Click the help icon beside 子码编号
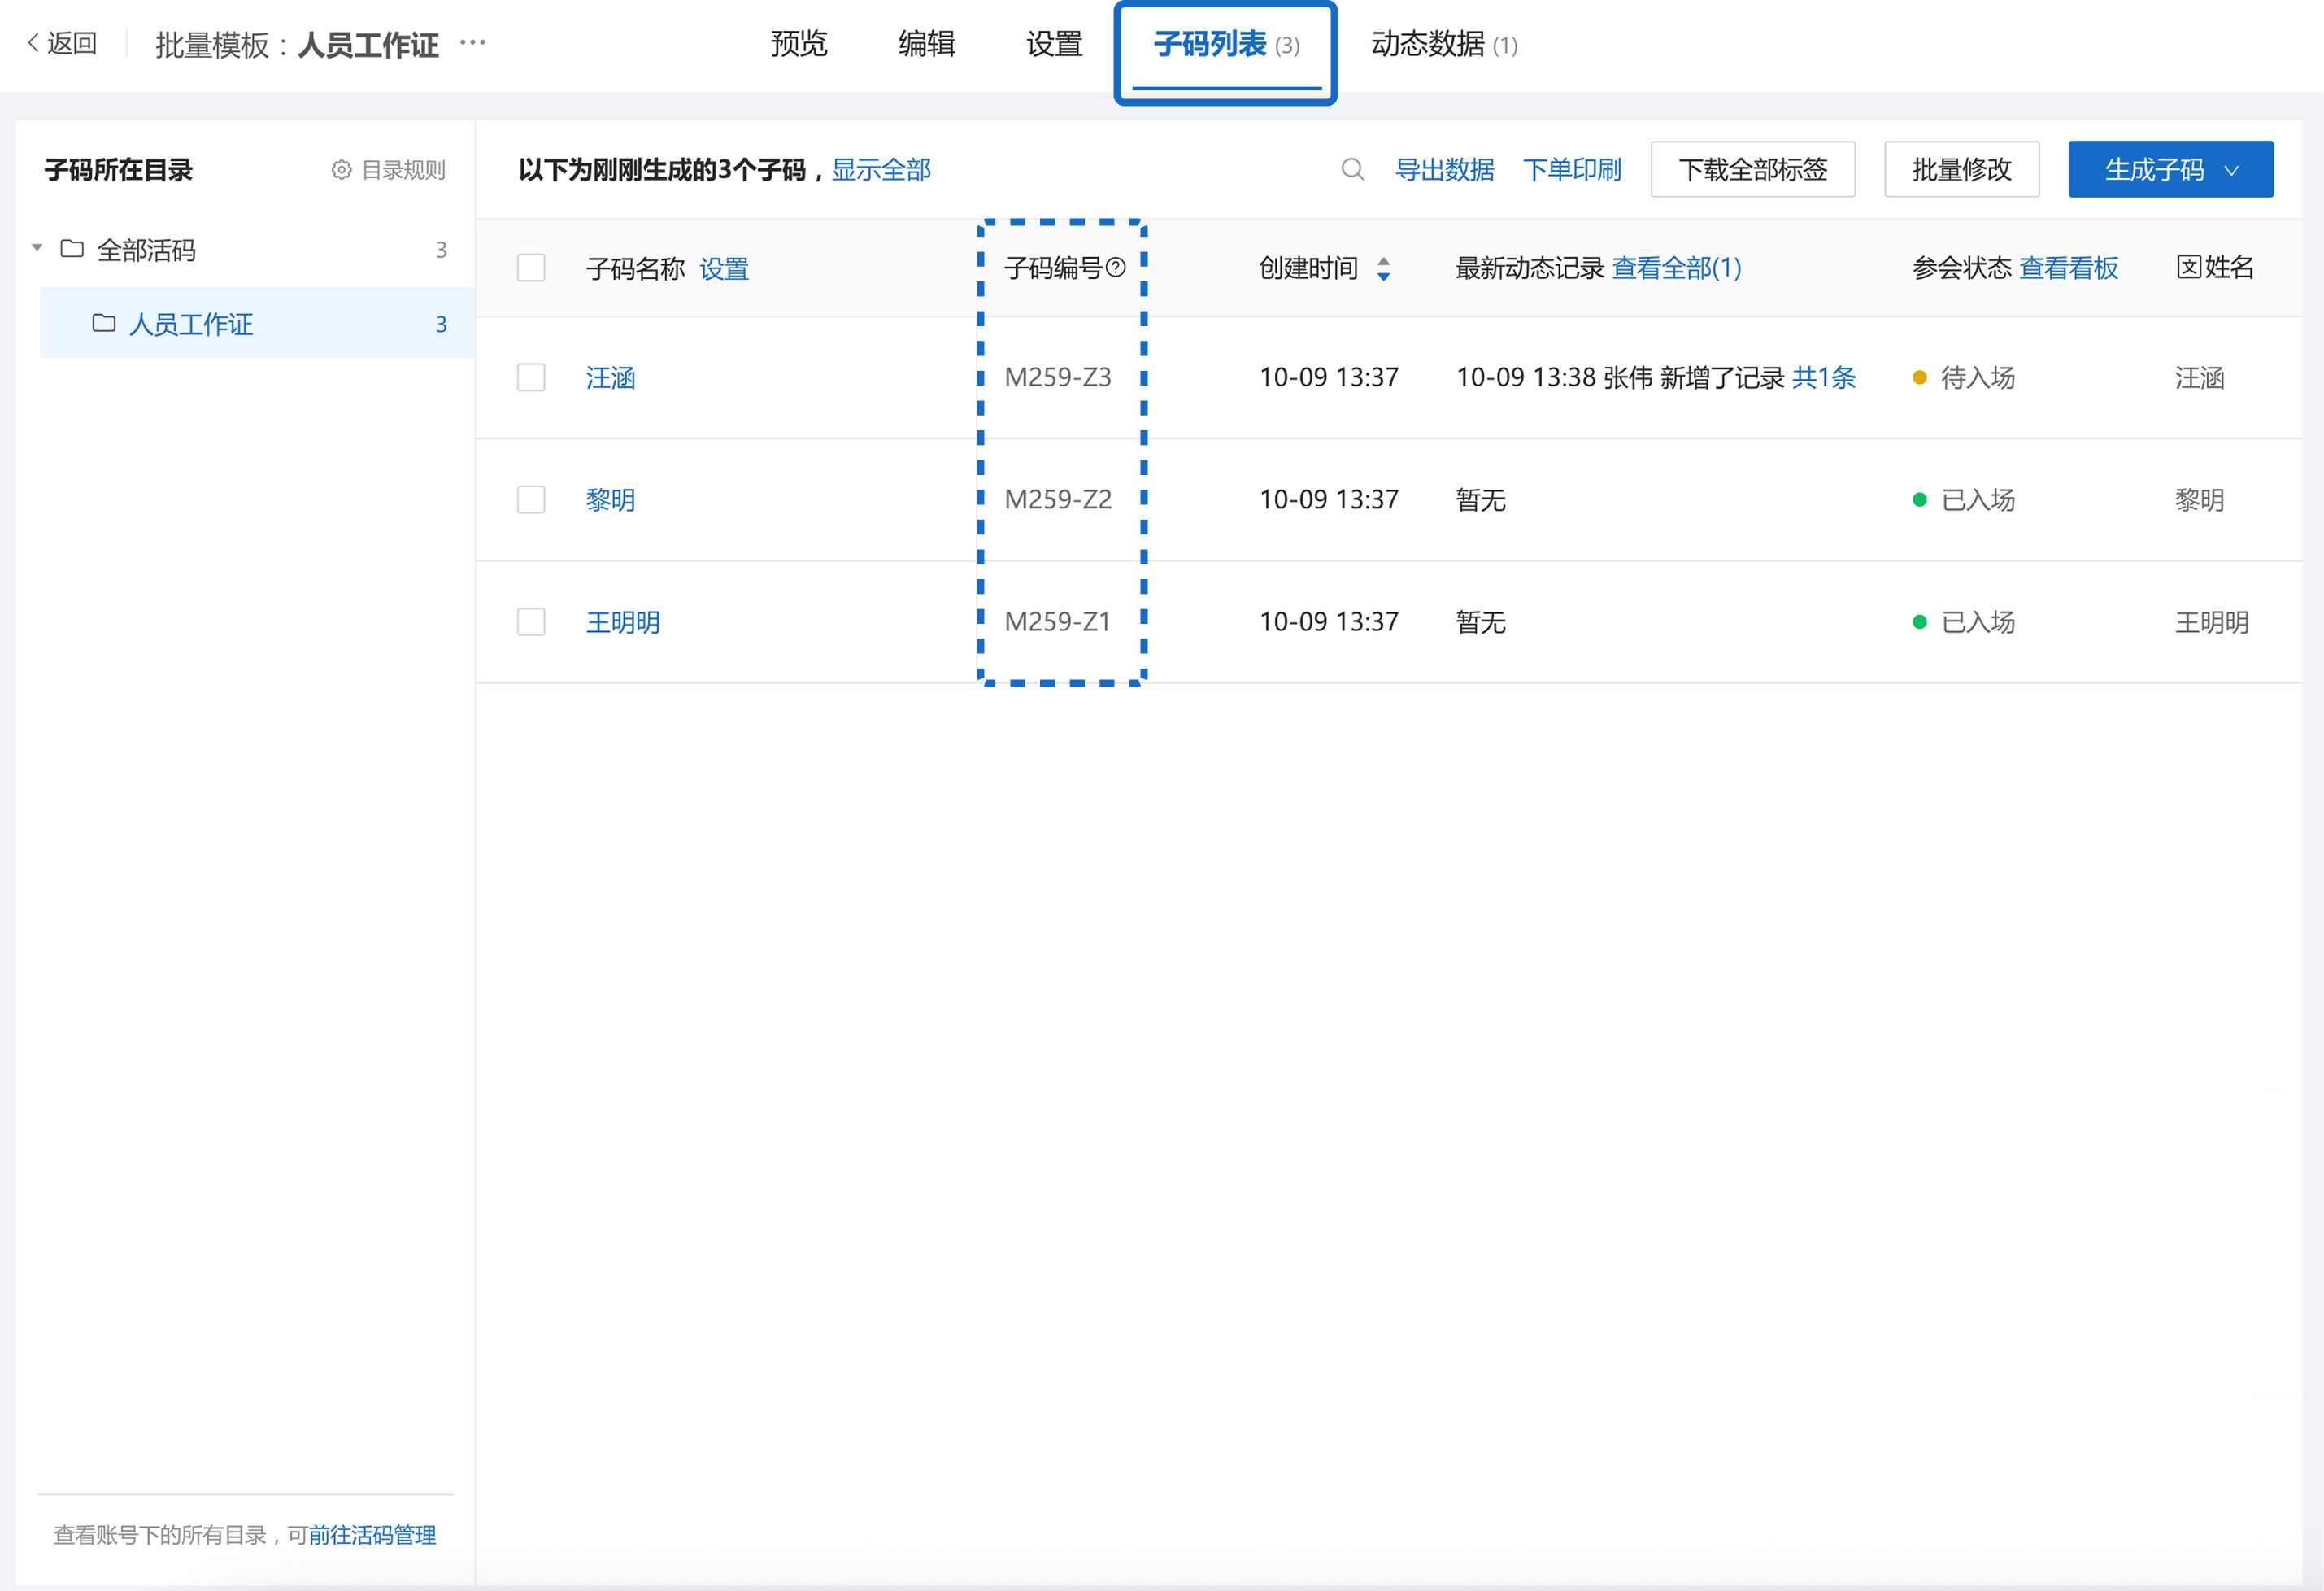Viewport: 2324px width, 1591px height. 1116,267
